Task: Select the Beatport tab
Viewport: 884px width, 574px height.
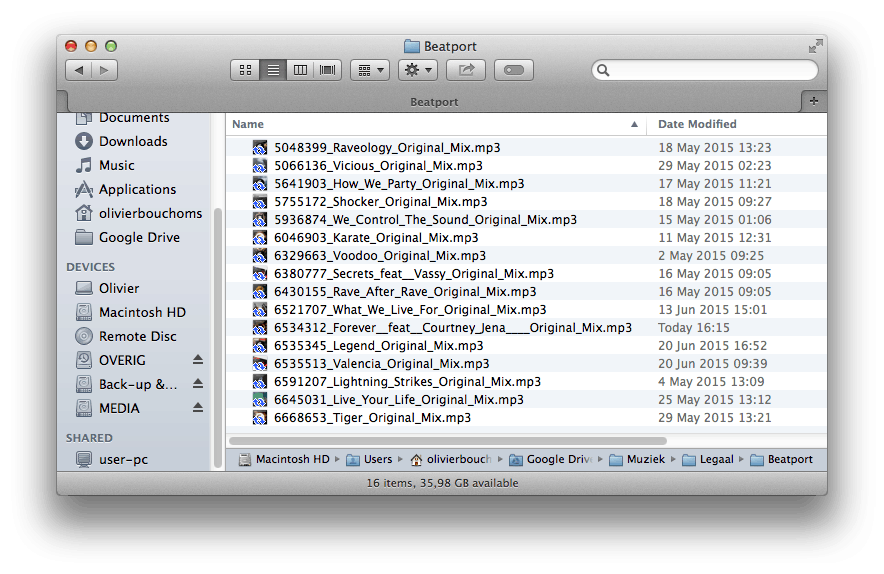Action: (434, 102)
